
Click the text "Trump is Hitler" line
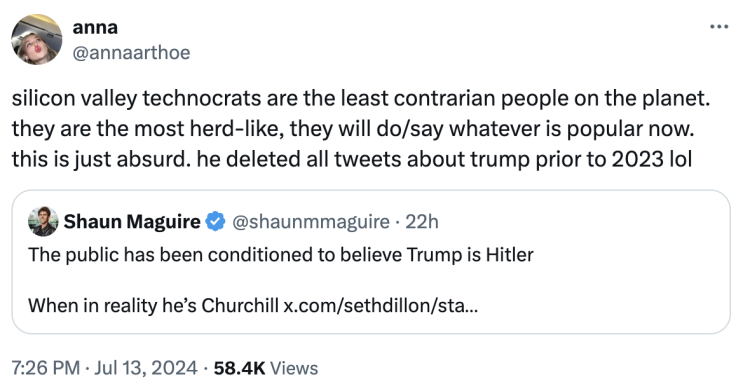tap(281, 255)
